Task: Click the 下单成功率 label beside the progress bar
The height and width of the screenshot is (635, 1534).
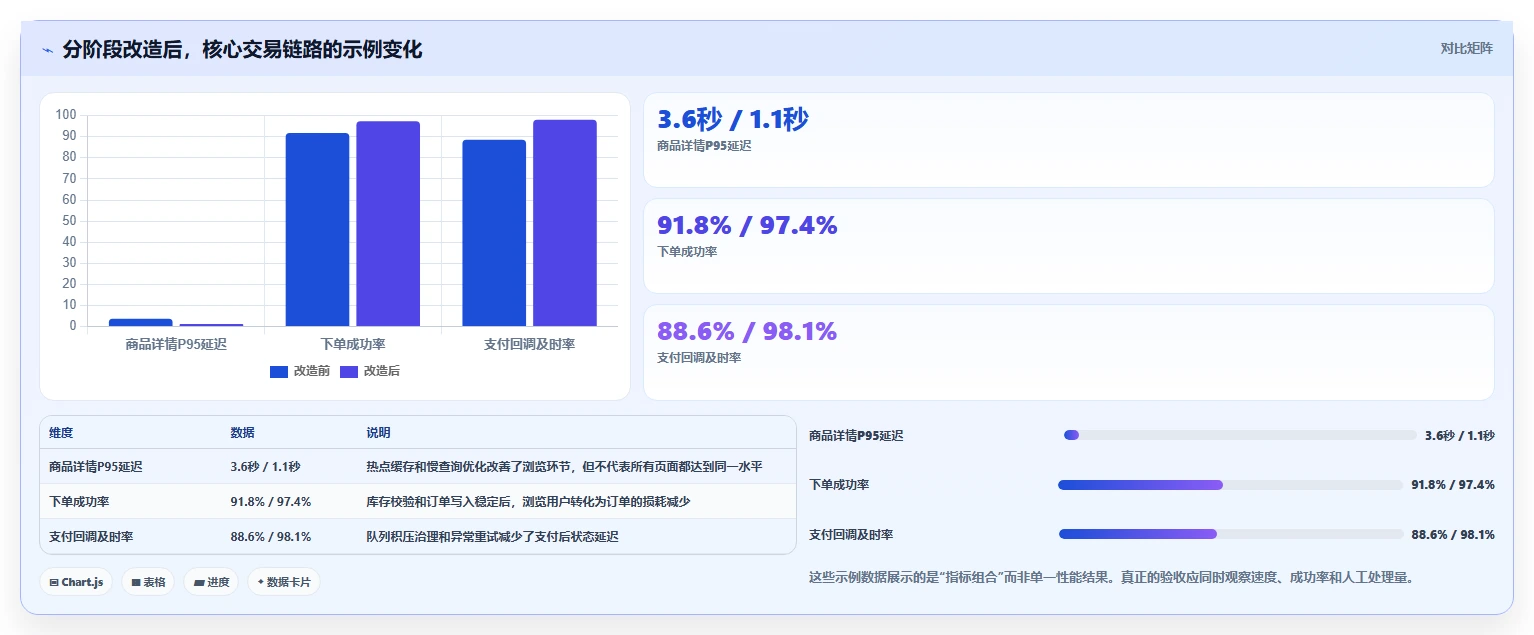Action: pos(839,485)
